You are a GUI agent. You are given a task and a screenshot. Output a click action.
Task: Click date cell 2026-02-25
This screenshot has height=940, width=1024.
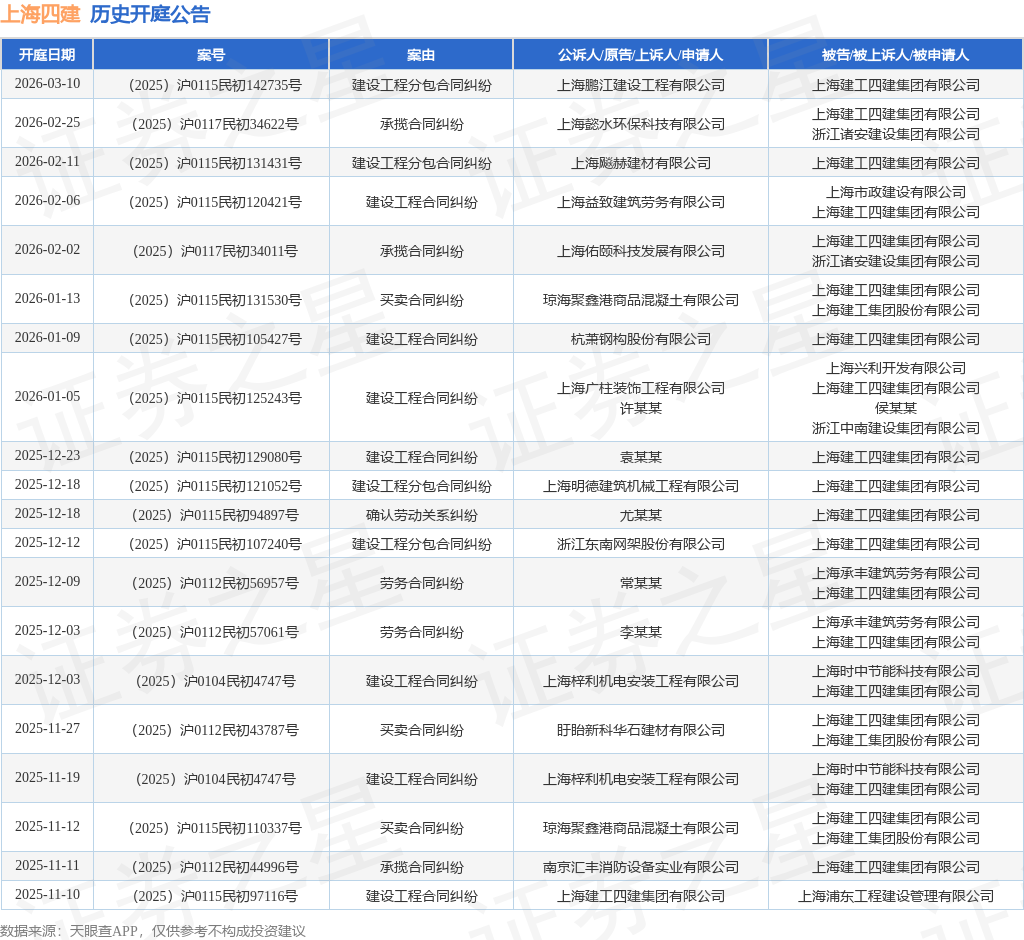[x=48, y=123]
